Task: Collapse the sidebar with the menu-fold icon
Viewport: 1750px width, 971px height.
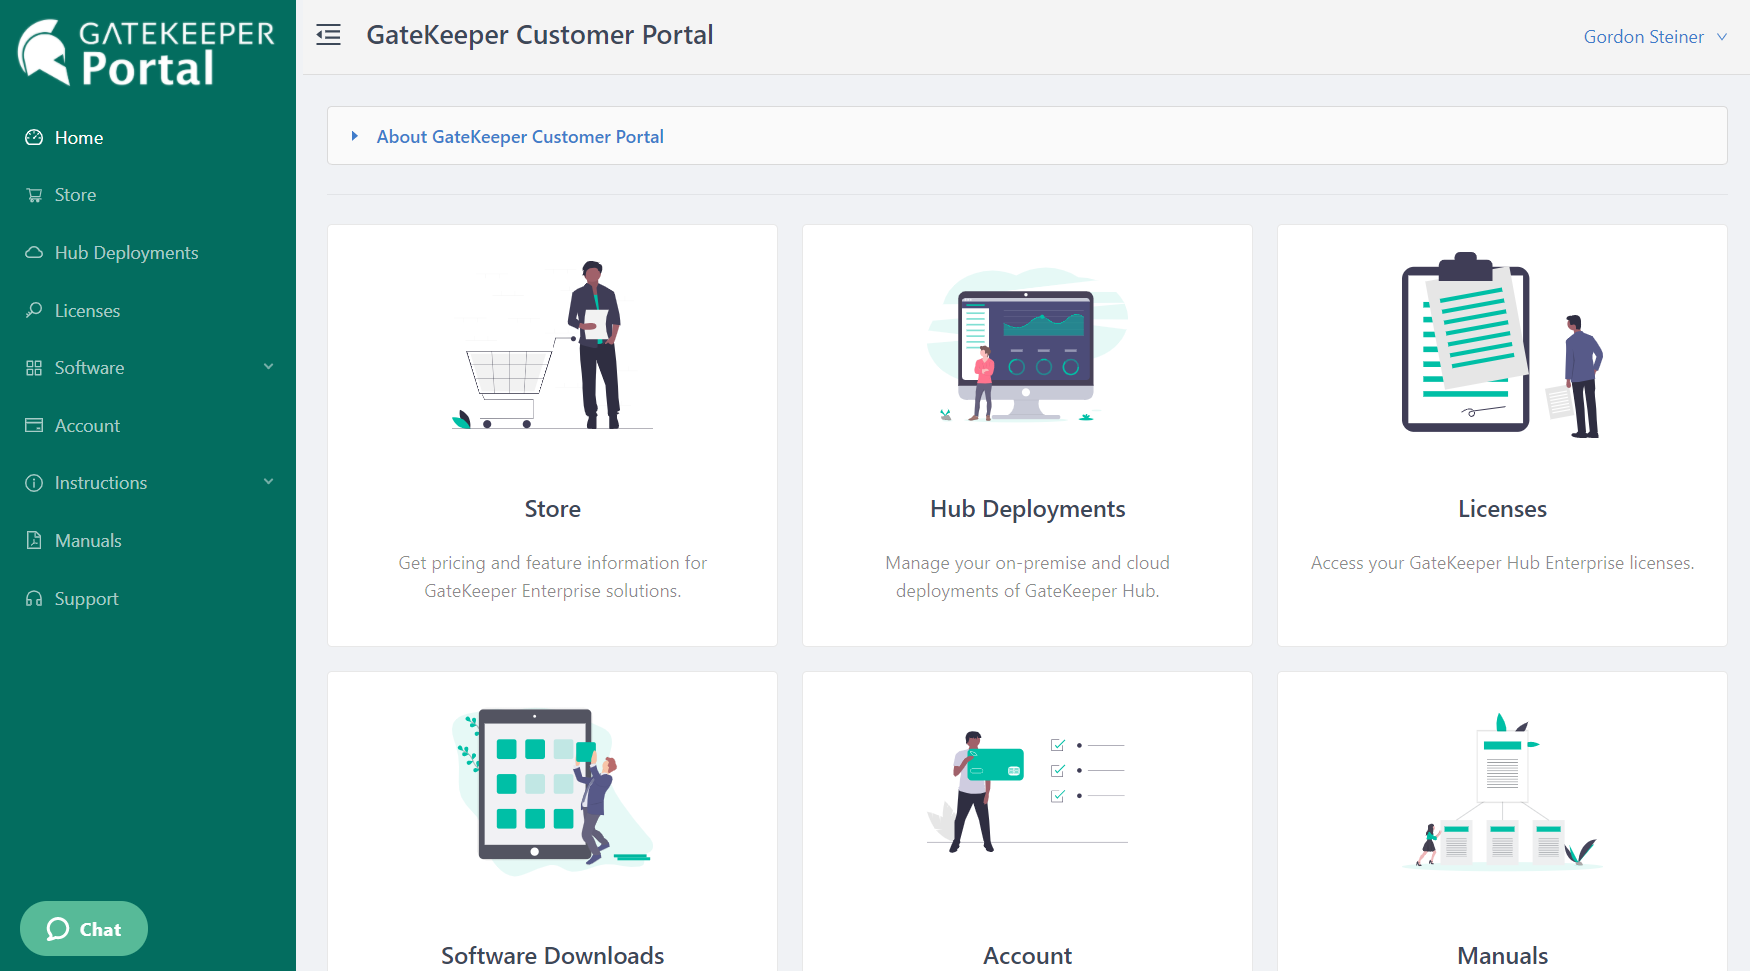Action: pos(328,36)
